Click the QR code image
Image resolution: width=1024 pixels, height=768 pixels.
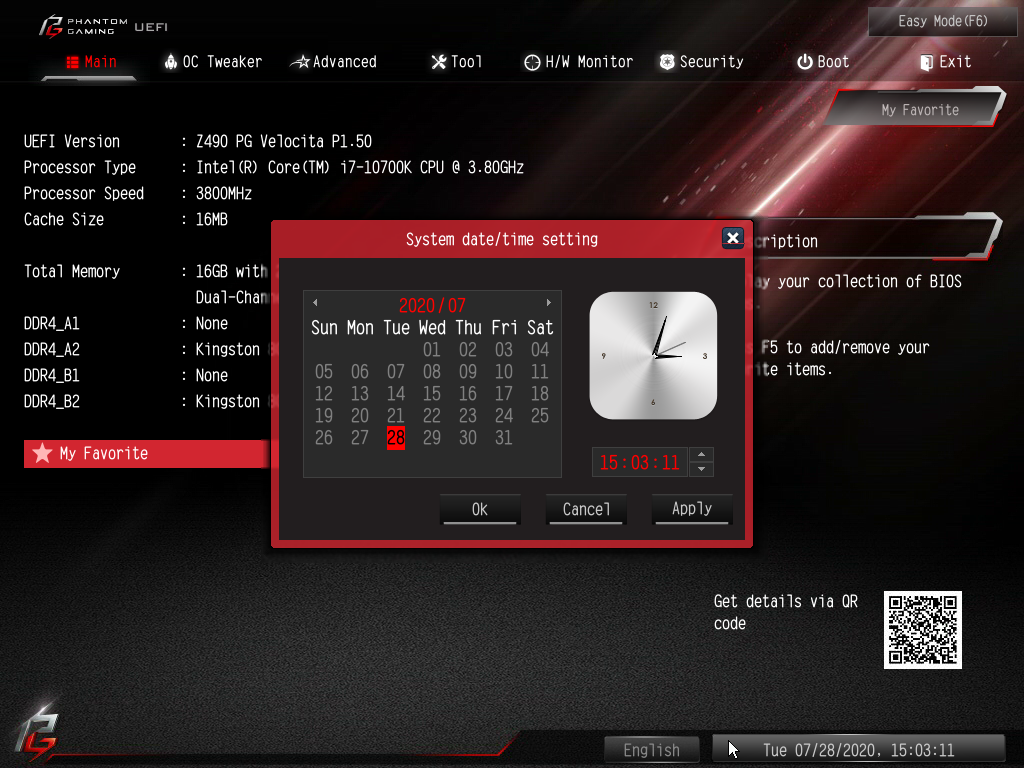coord(922,630)
